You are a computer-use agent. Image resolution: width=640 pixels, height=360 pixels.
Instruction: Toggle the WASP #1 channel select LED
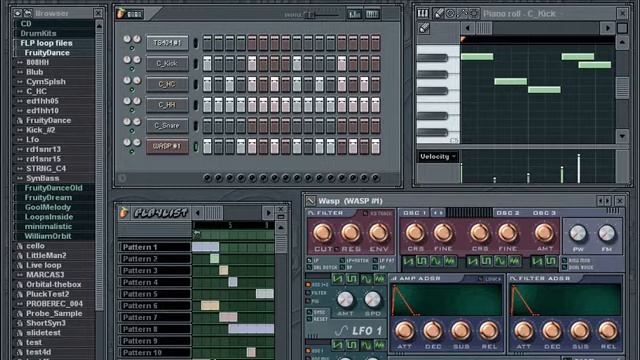[x=196, y=147]
